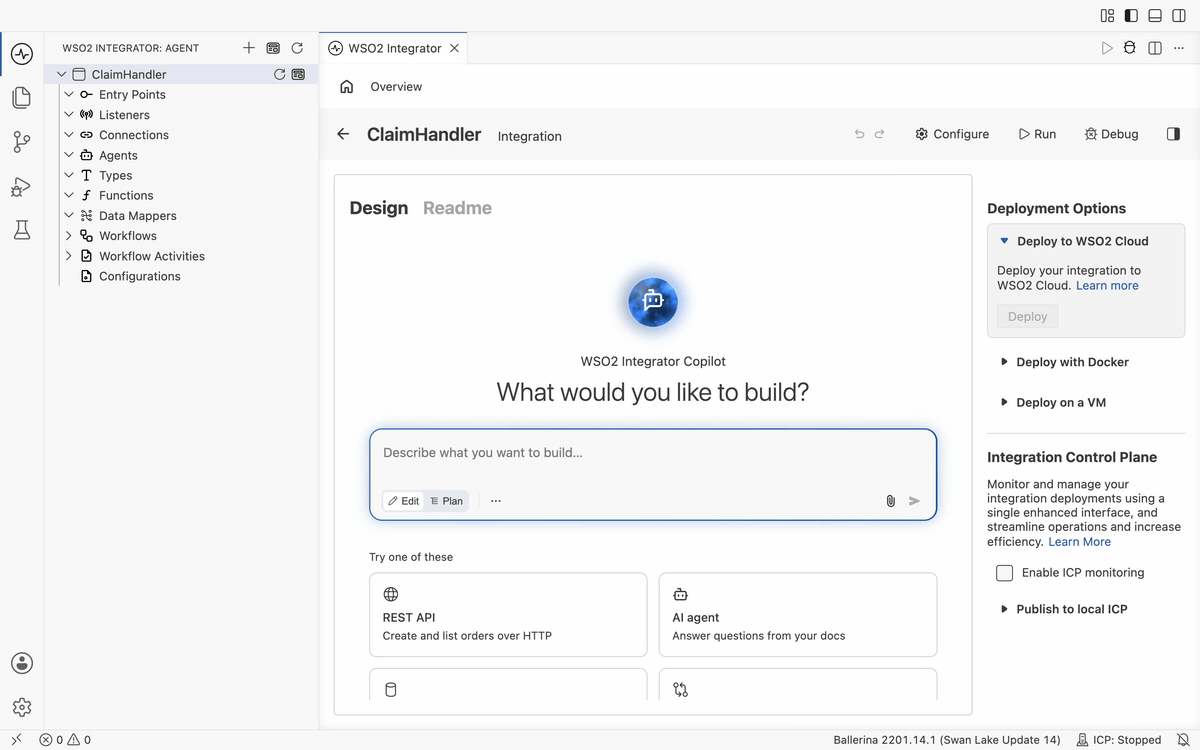Open Accounts icon in activity bar
1200x750 pixels.
[22, 663]
